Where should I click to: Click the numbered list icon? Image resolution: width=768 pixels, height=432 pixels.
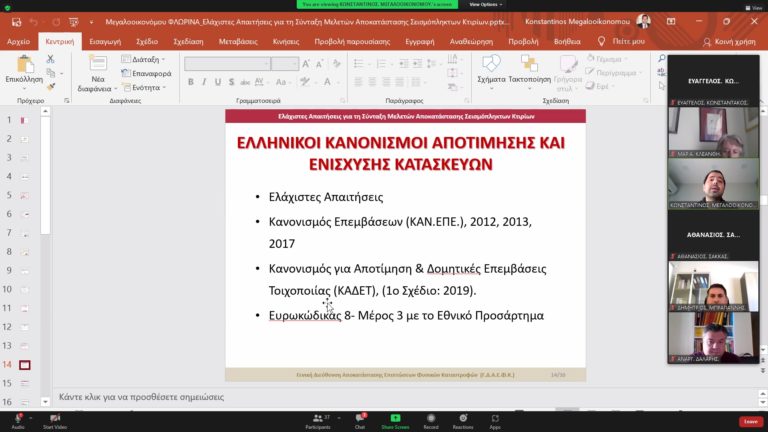tap(383, 64)
